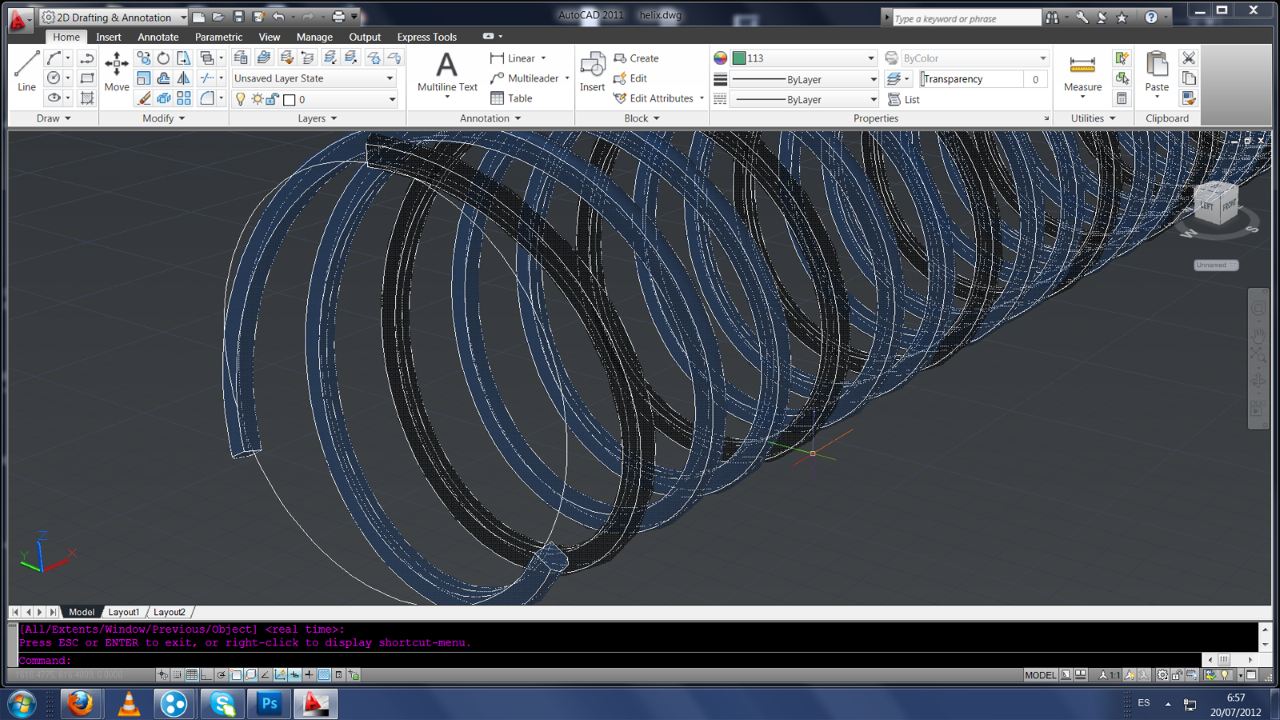Screen dimensions: 1280x720
Task: Click the keyword search input field
Action: pyautogui.click(x=966, y=18)
